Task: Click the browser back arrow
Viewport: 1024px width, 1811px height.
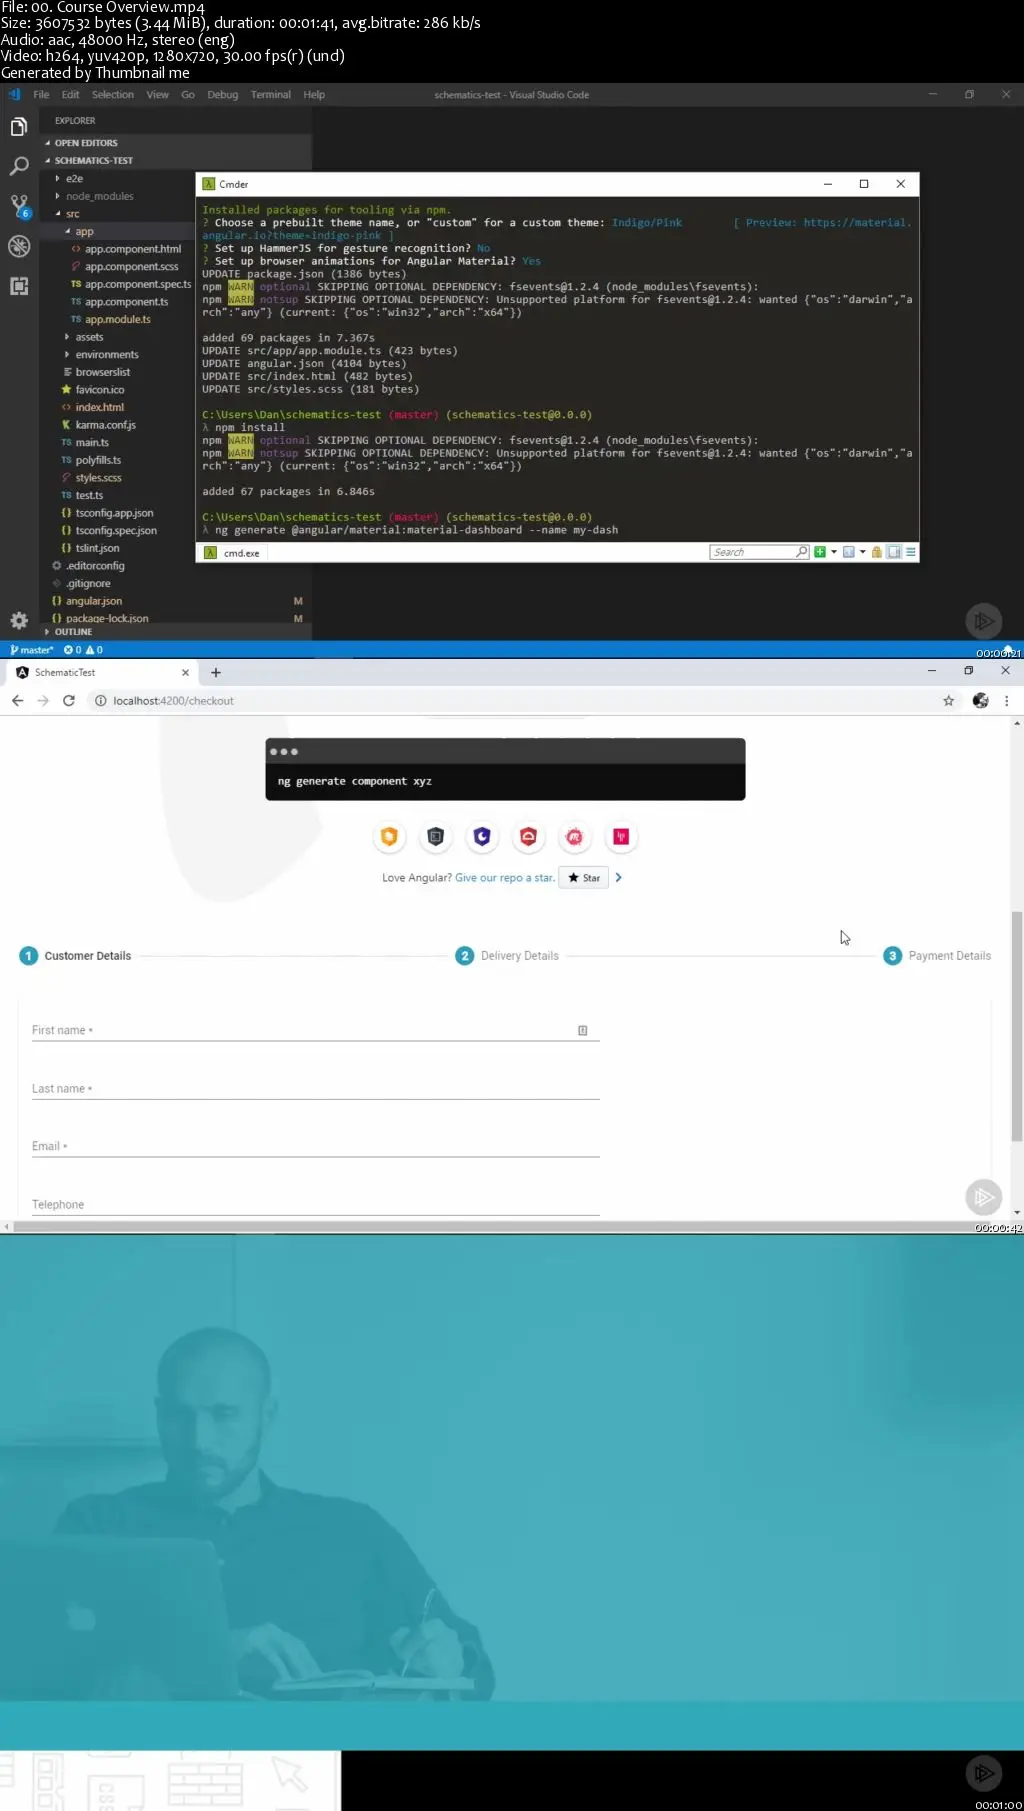Action: tap(17, 701)
